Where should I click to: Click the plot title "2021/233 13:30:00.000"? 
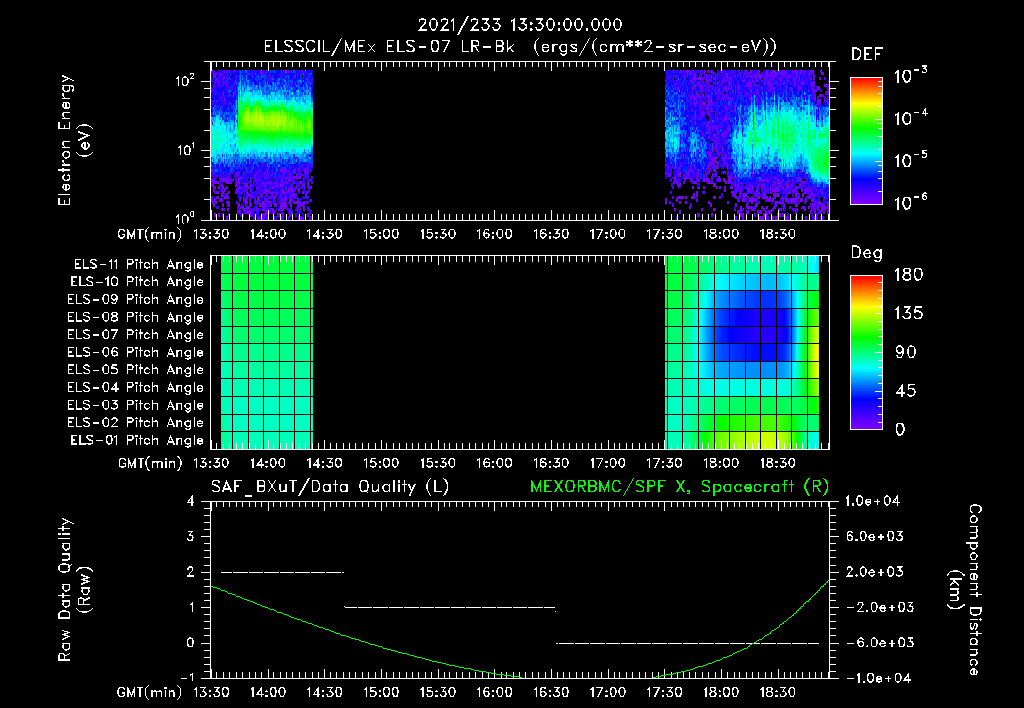[x=520, y=25]
